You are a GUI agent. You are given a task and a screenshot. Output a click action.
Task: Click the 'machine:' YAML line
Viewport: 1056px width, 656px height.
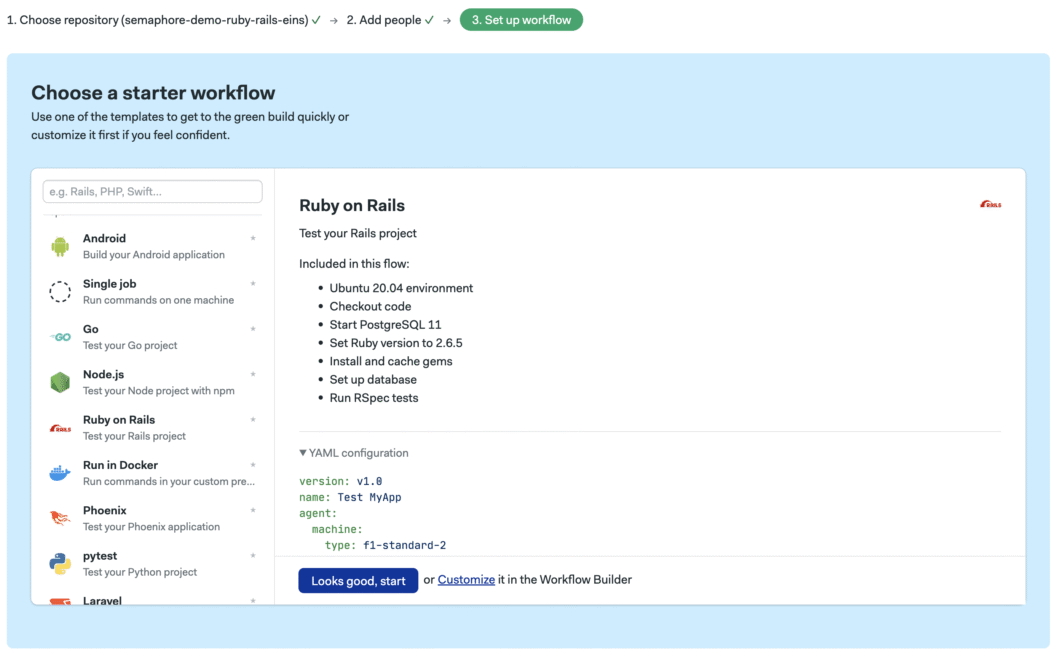[x=337, y=529]
